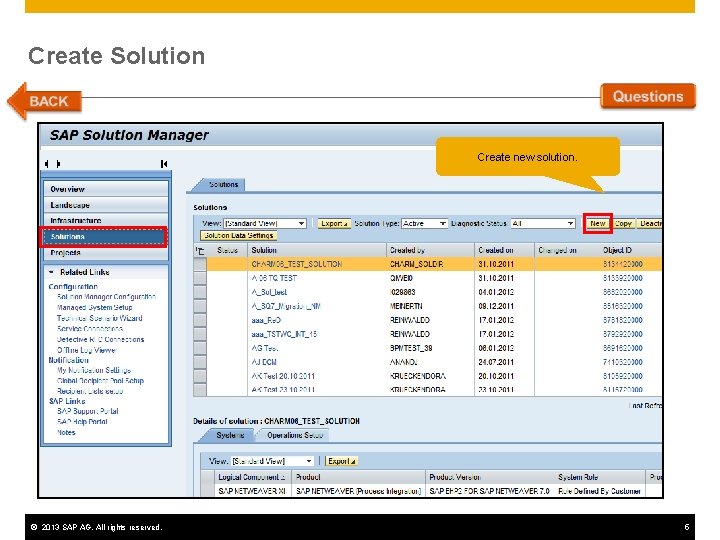The width and height of the screenshot is (720, 540).
Task: Open the Infrastructure navigation item
Action: (106, 220)
